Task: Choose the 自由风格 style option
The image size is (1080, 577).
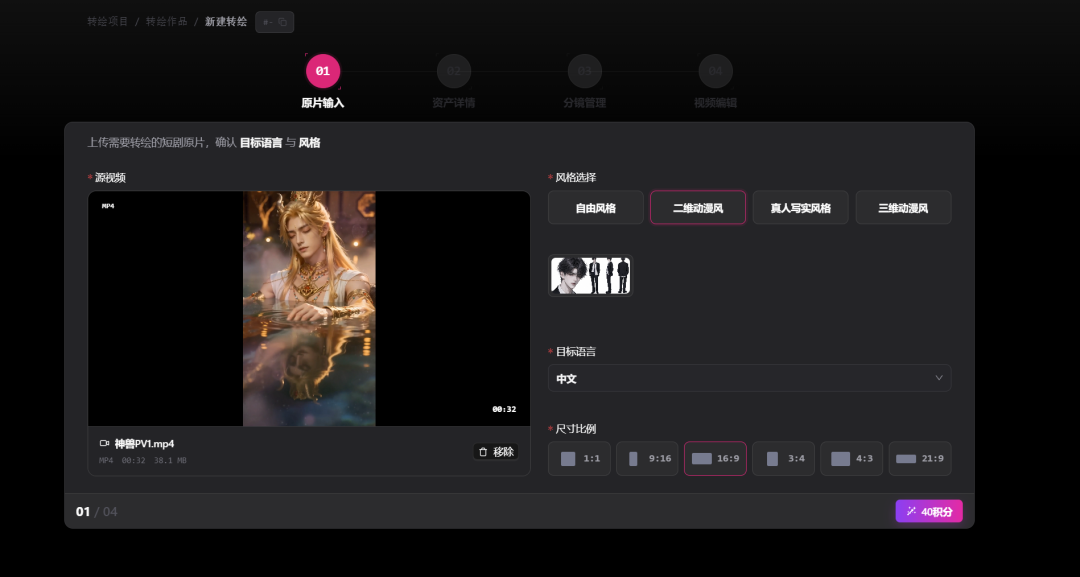Action: pos(596,208)
